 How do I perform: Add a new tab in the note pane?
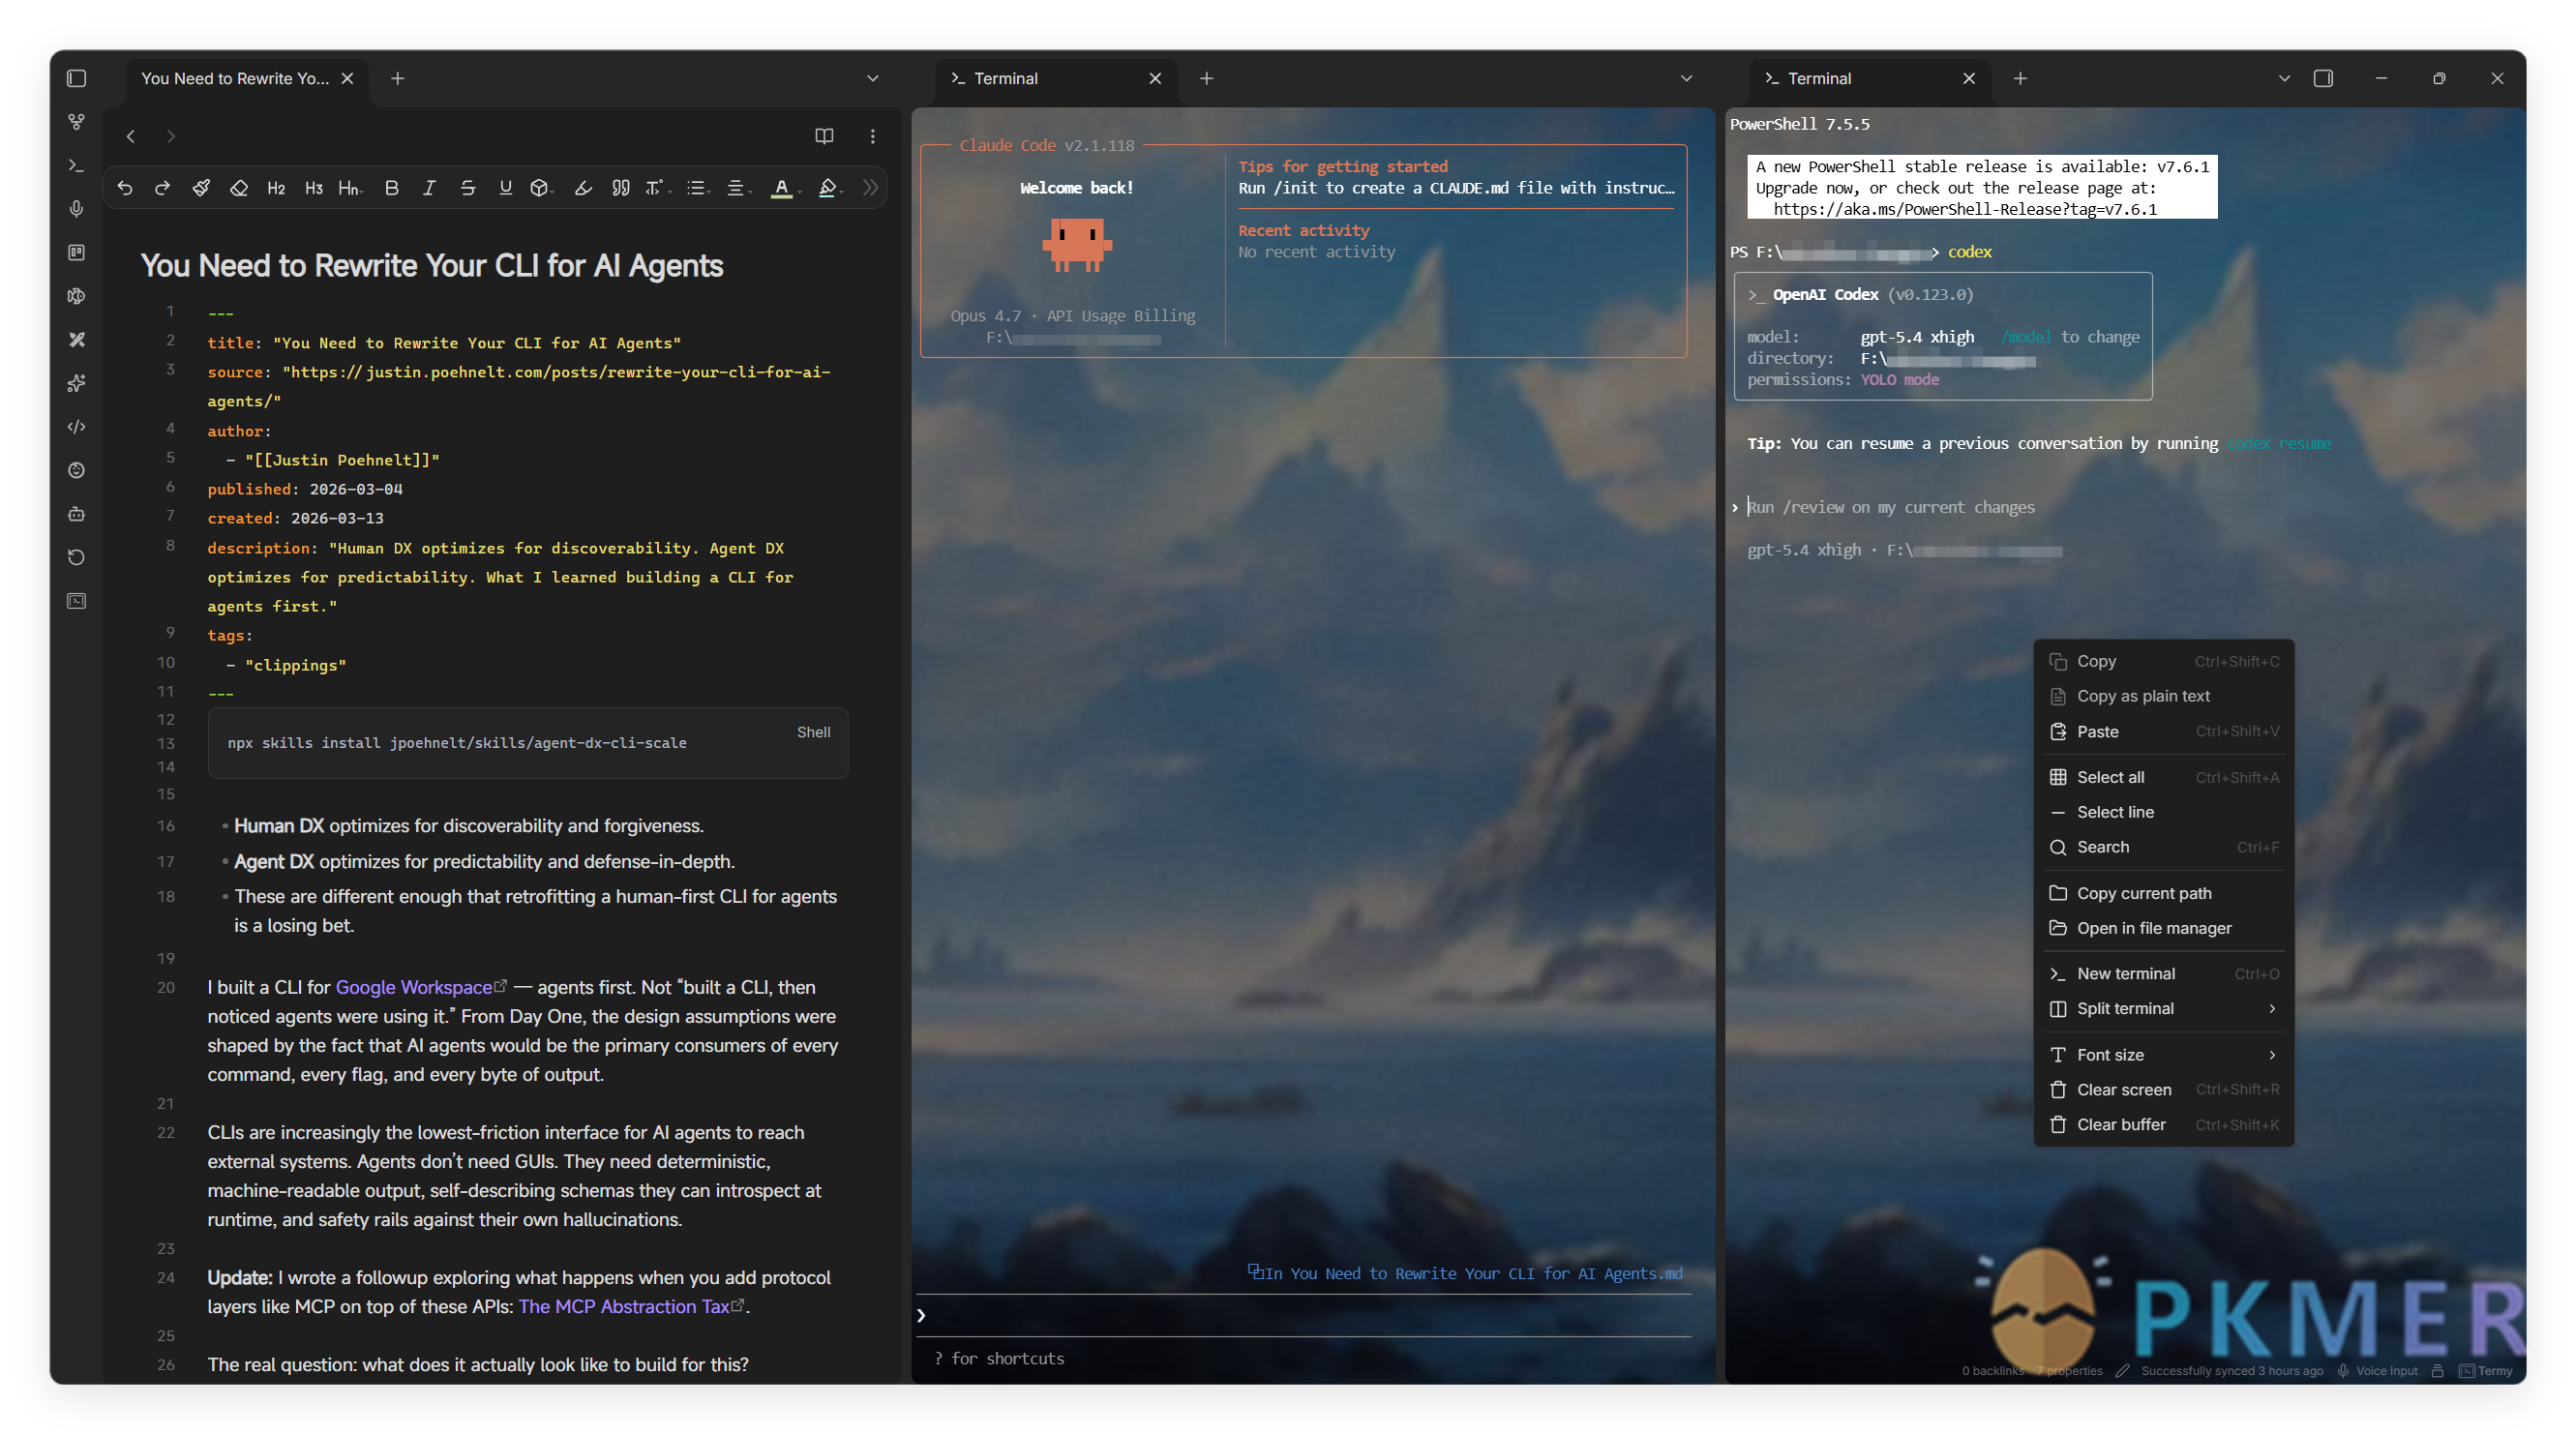pyautogui.click(x=398, y=78)
